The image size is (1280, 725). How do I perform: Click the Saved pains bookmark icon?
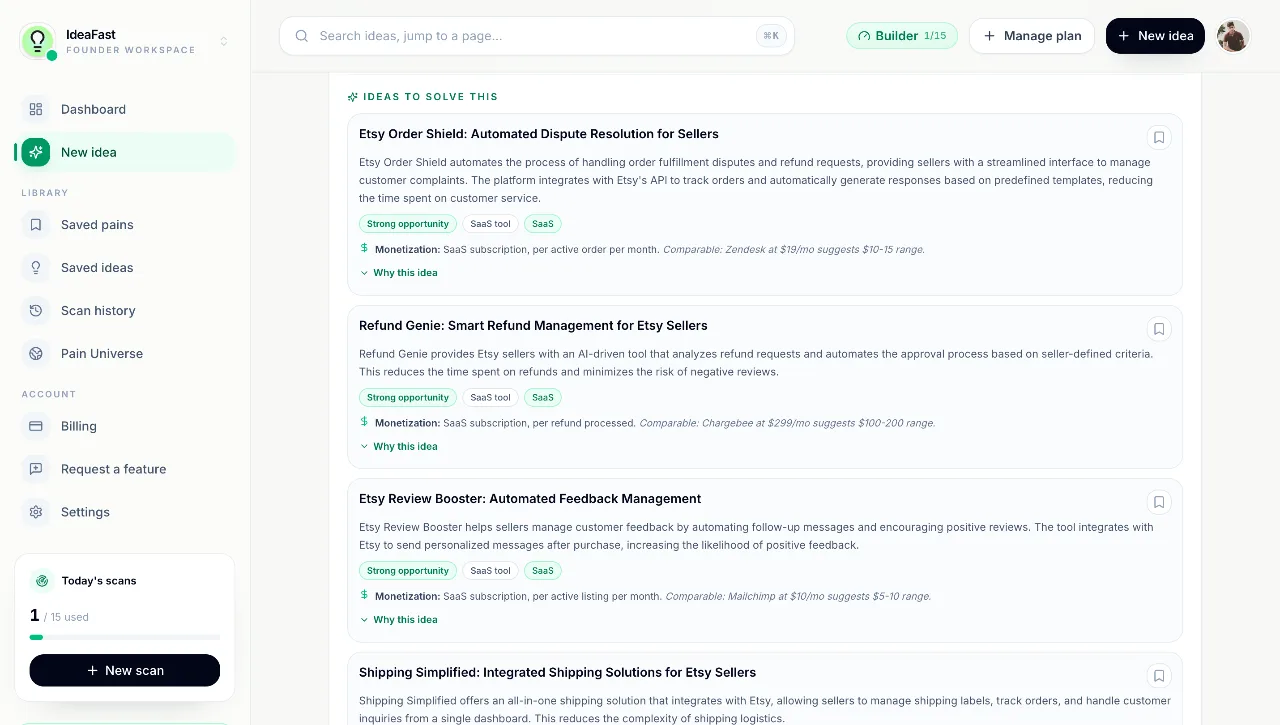click(x=36, y=225)
